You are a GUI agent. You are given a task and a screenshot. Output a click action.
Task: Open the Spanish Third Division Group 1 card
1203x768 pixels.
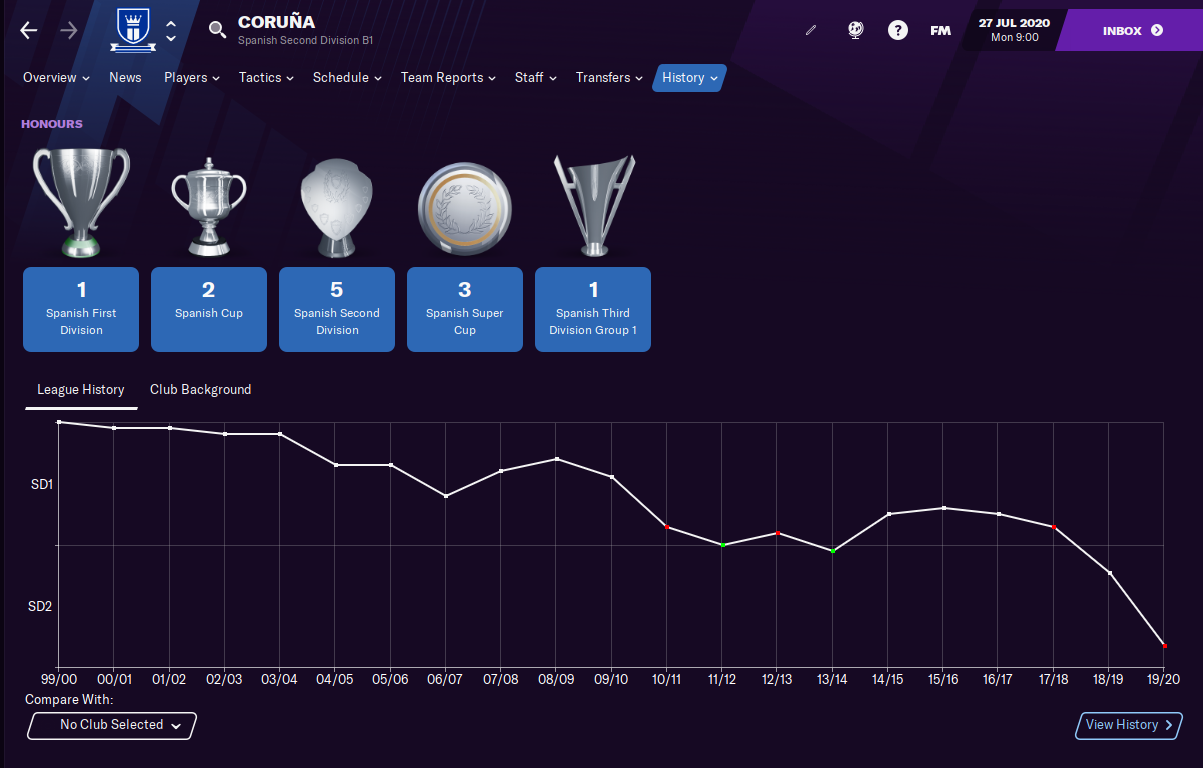pyautogui.click(x=593, y=309)
